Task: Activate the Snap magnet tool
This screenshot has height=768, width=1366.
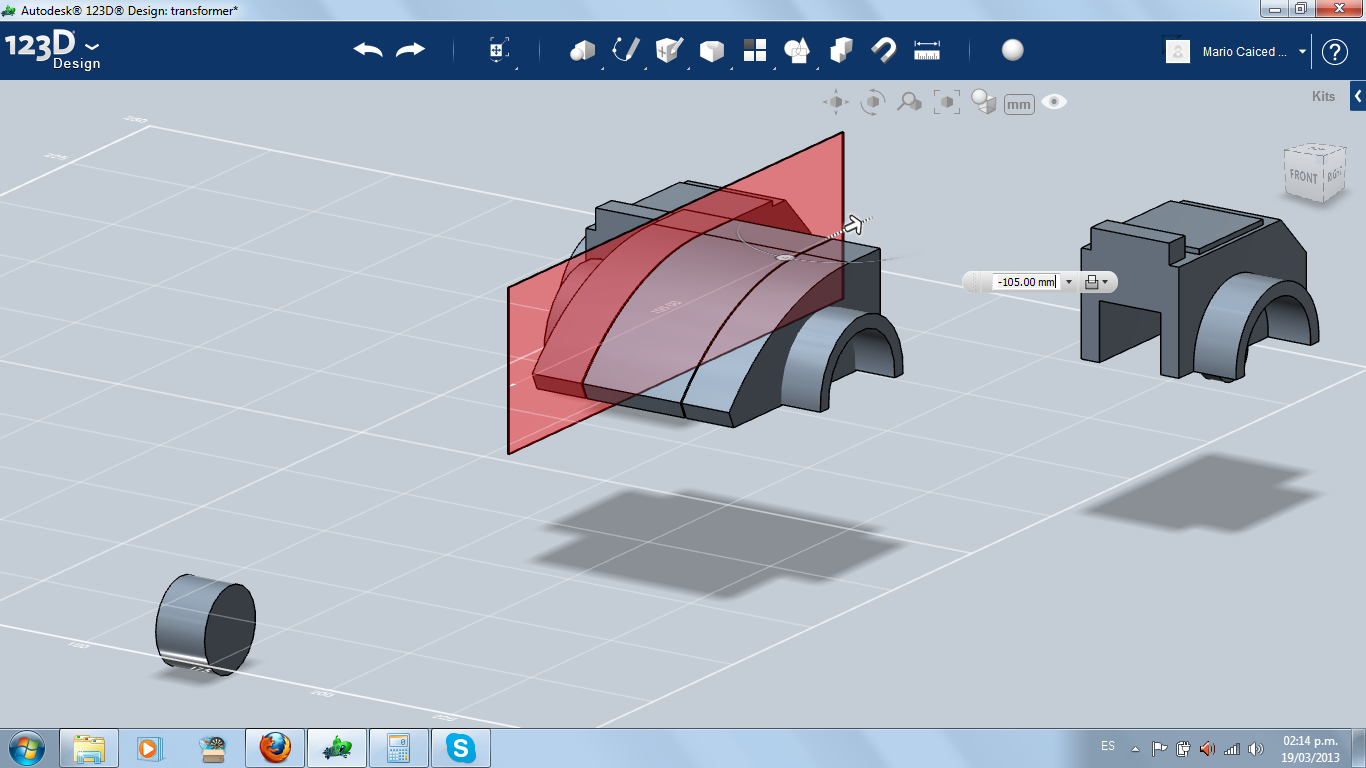Action: [x=884, y=50]
